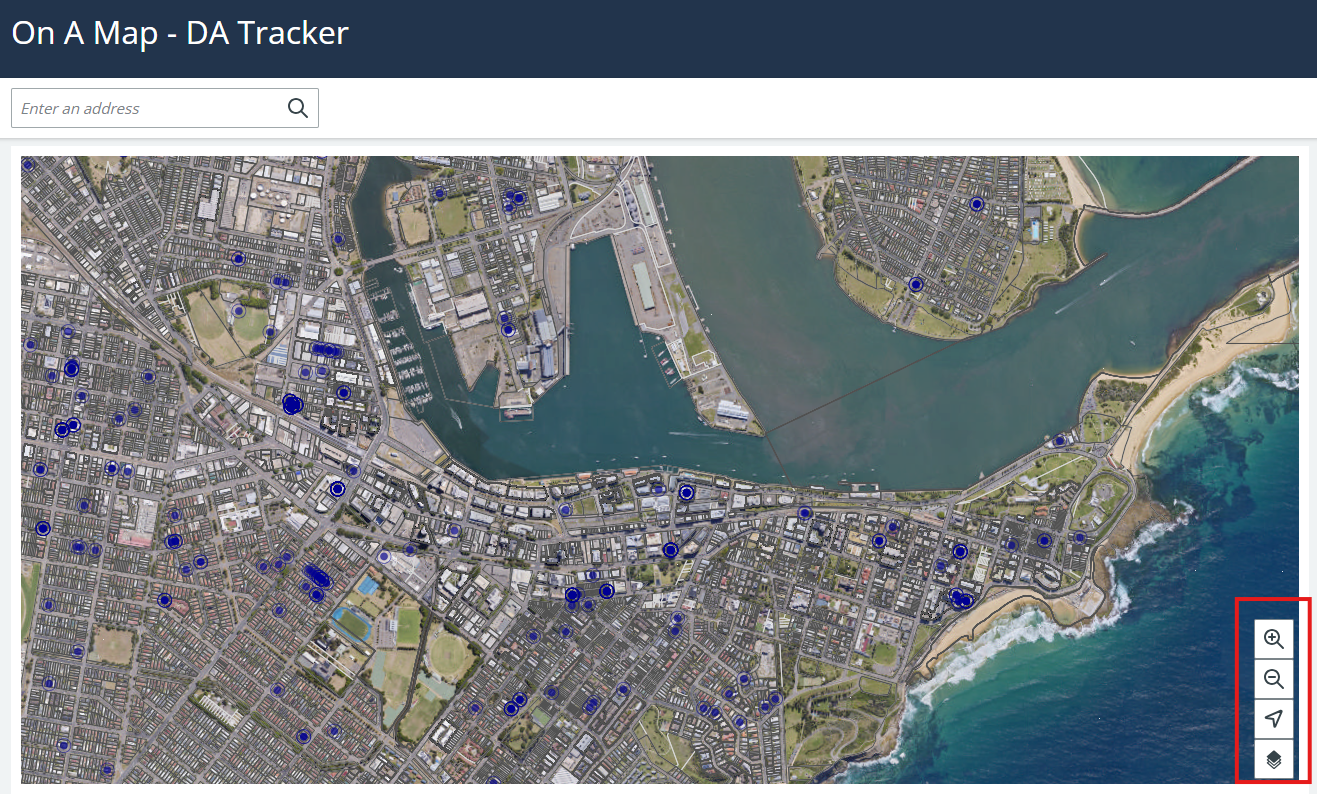The width and height of the screenshot is (1317, 794).
Task: Click the marker with the thick white ring
Action: click(x=338, y=489)
